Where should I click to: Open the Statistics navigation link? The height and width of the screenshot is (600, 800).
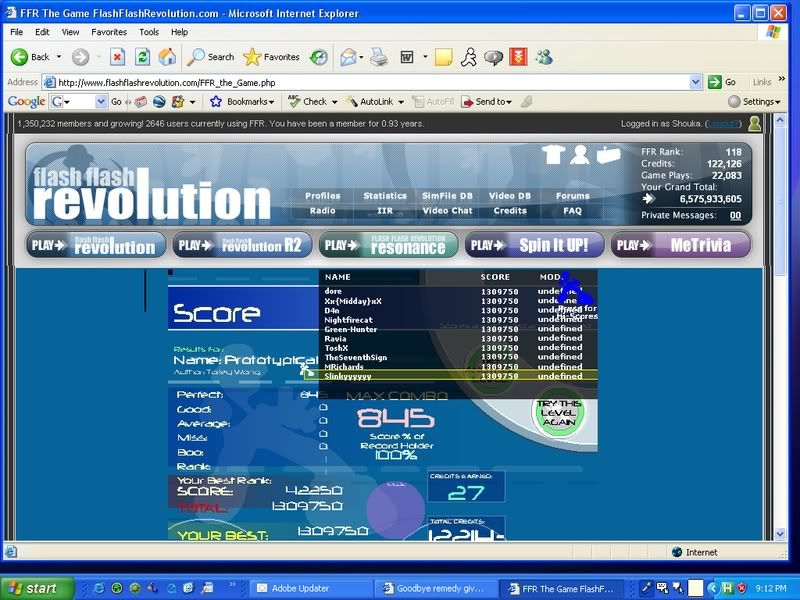(385, 196)
